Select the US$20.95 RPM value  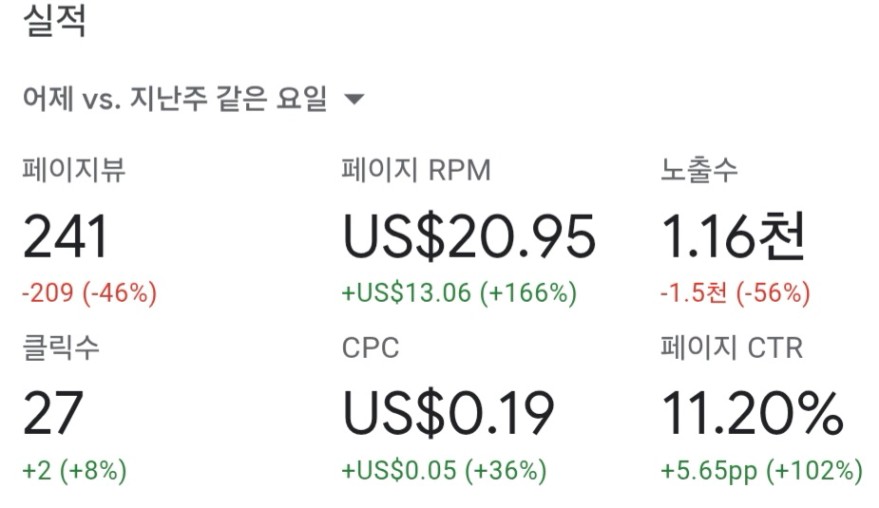469,237
